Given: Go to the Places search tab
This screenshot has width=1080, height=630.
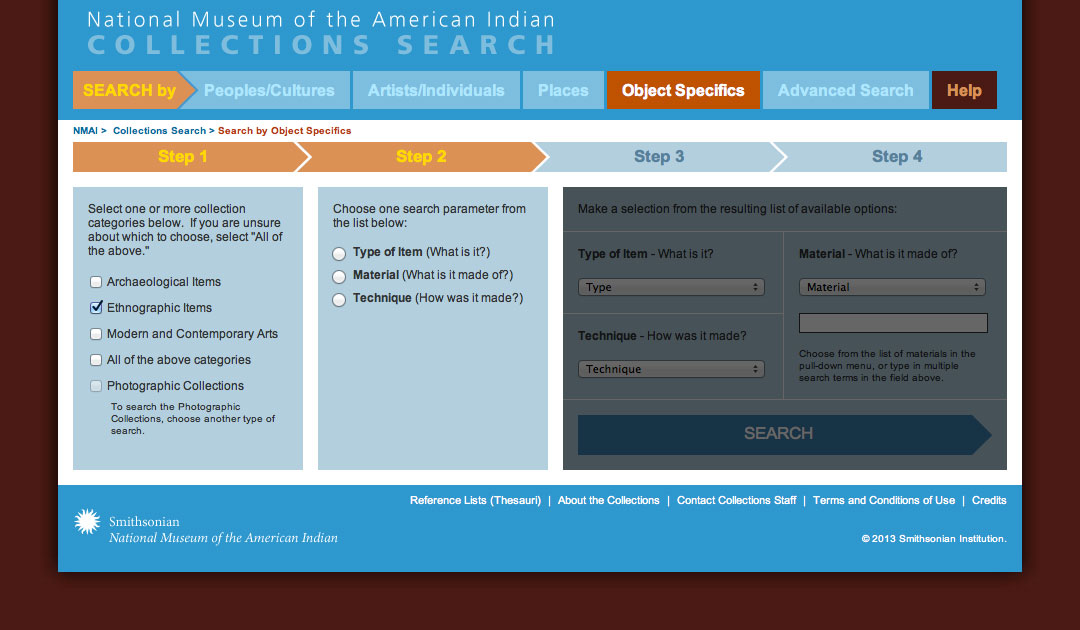Looking at the screenshot, I should [563, 90].
